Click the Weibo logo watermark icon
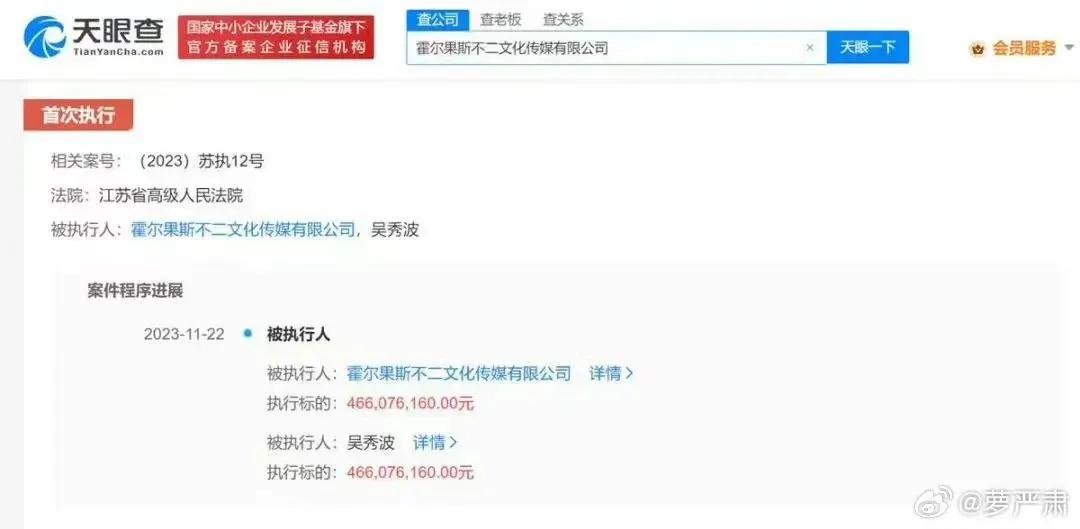The image size is (1080, 529). coord(933,501)
